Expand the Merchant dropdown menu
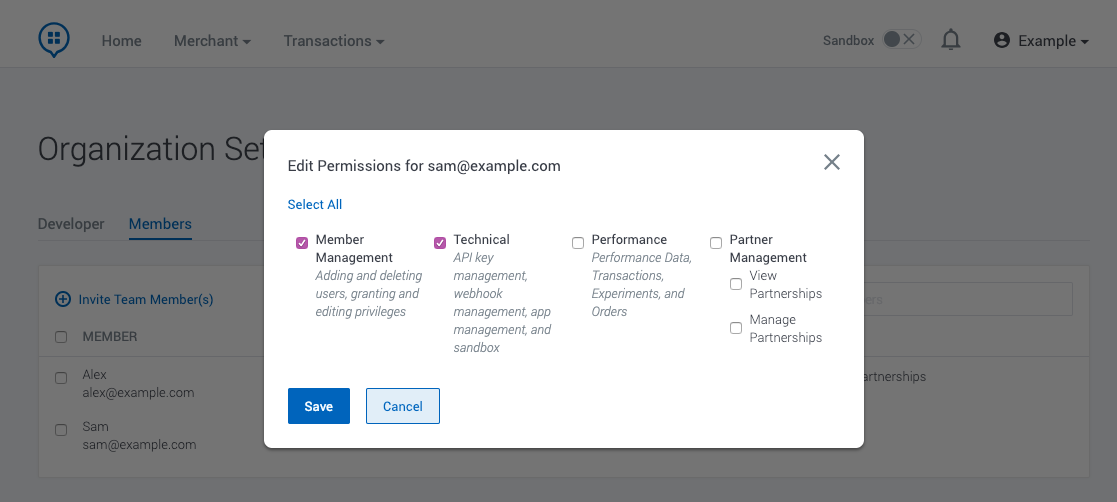1117x502 pixels. [x=212, y=41]
